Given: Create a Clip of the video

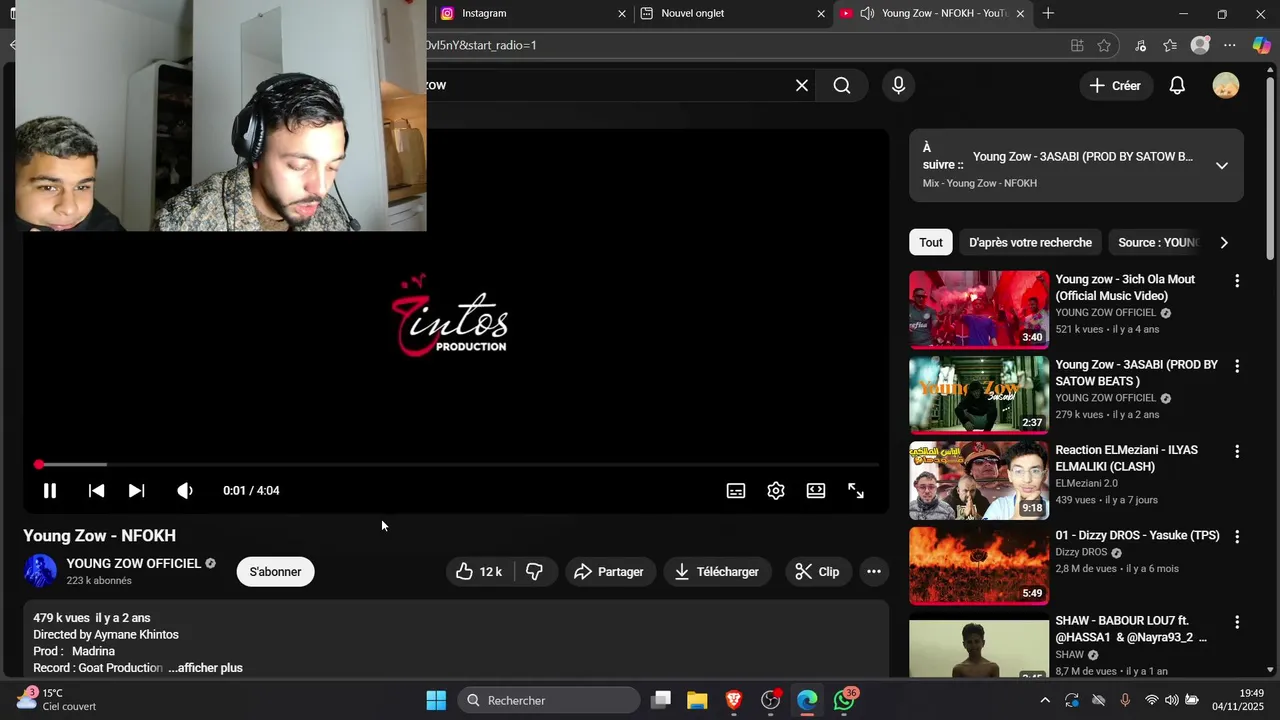Looking at the screenshot, I should tap(817, 572).
